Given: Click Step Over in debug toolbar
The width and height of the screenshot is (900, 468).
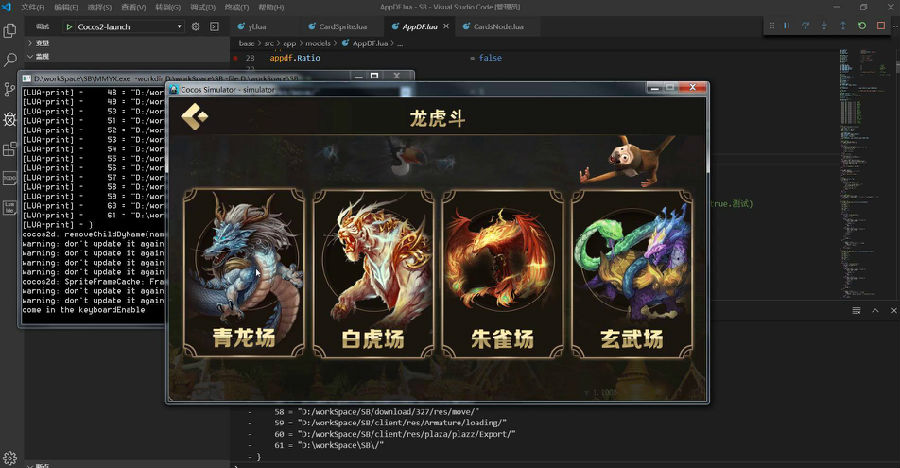Looking at the screenshot, I should pyautogui.click(x=805, y=26).
